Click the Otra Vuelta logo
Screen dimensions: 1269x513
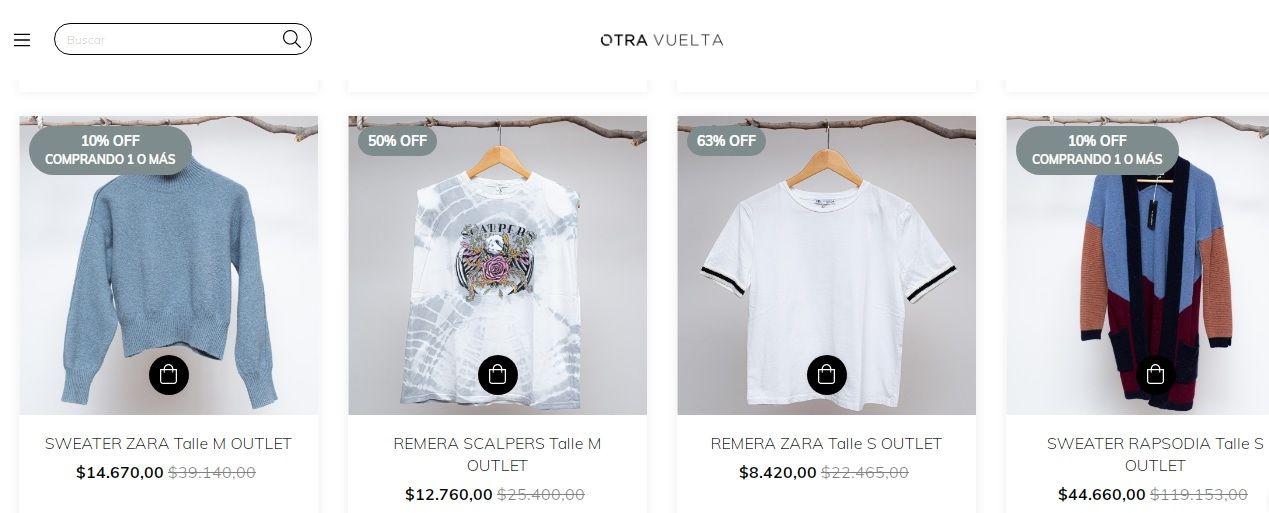click(662, 40)
